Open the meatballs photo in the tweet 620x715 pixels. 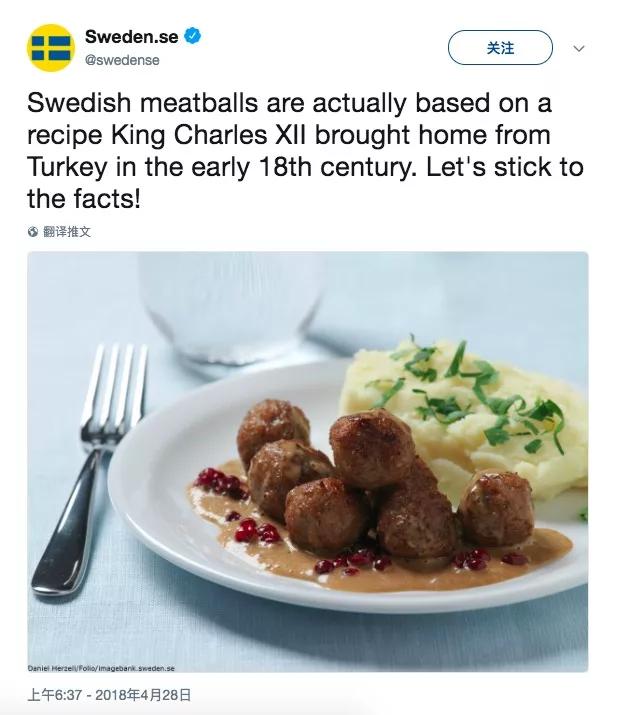click(308, 460)
